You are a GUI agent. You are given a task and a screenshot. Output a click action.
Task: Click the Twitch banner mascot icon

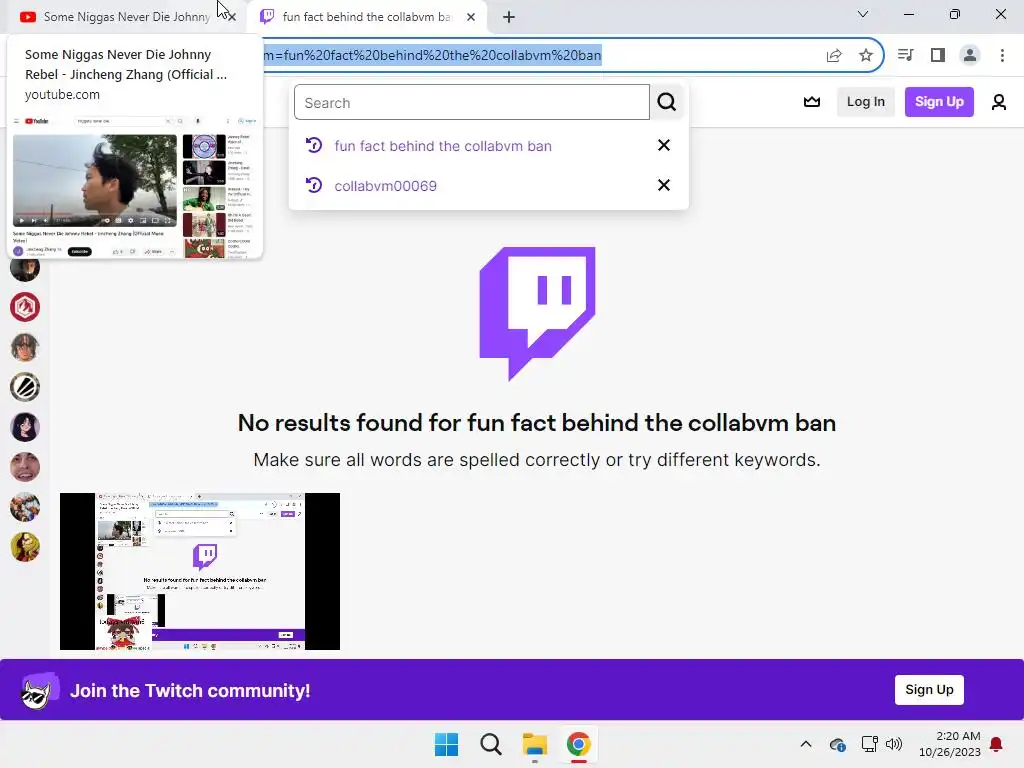38,690
